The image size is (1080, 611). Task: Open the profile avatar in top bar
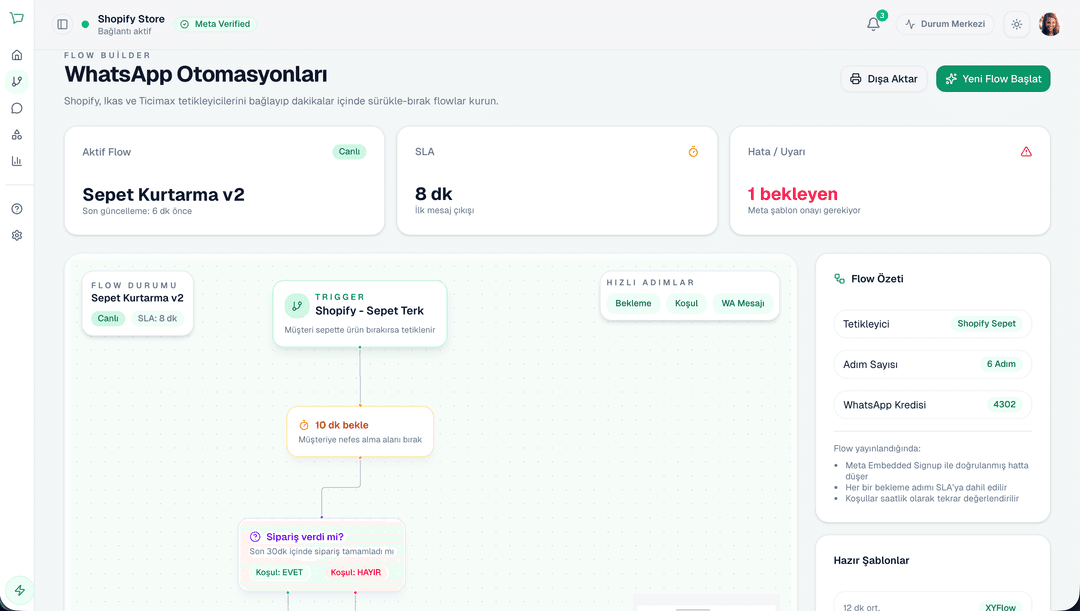(1050, 24)
